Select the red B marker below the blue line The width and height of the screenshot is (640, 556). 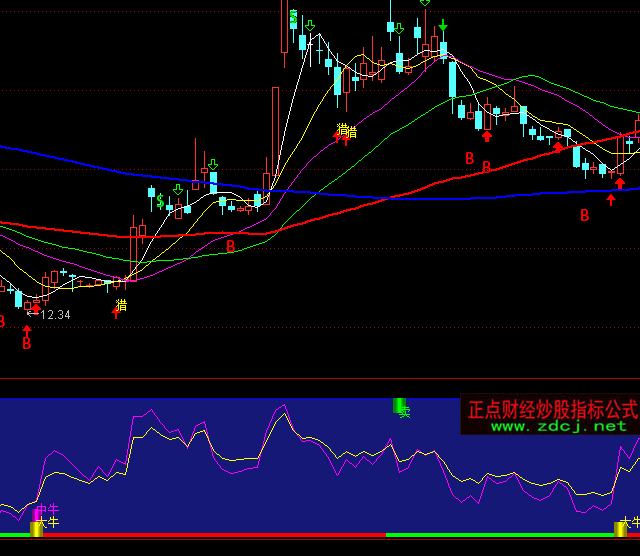pos(585,214)
